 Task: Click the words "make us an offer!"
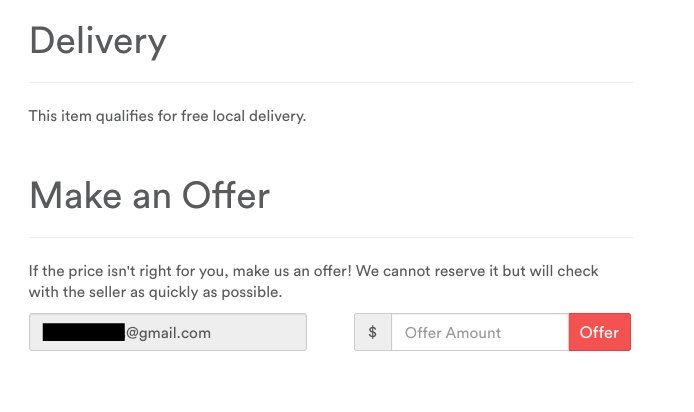[312, 272]
